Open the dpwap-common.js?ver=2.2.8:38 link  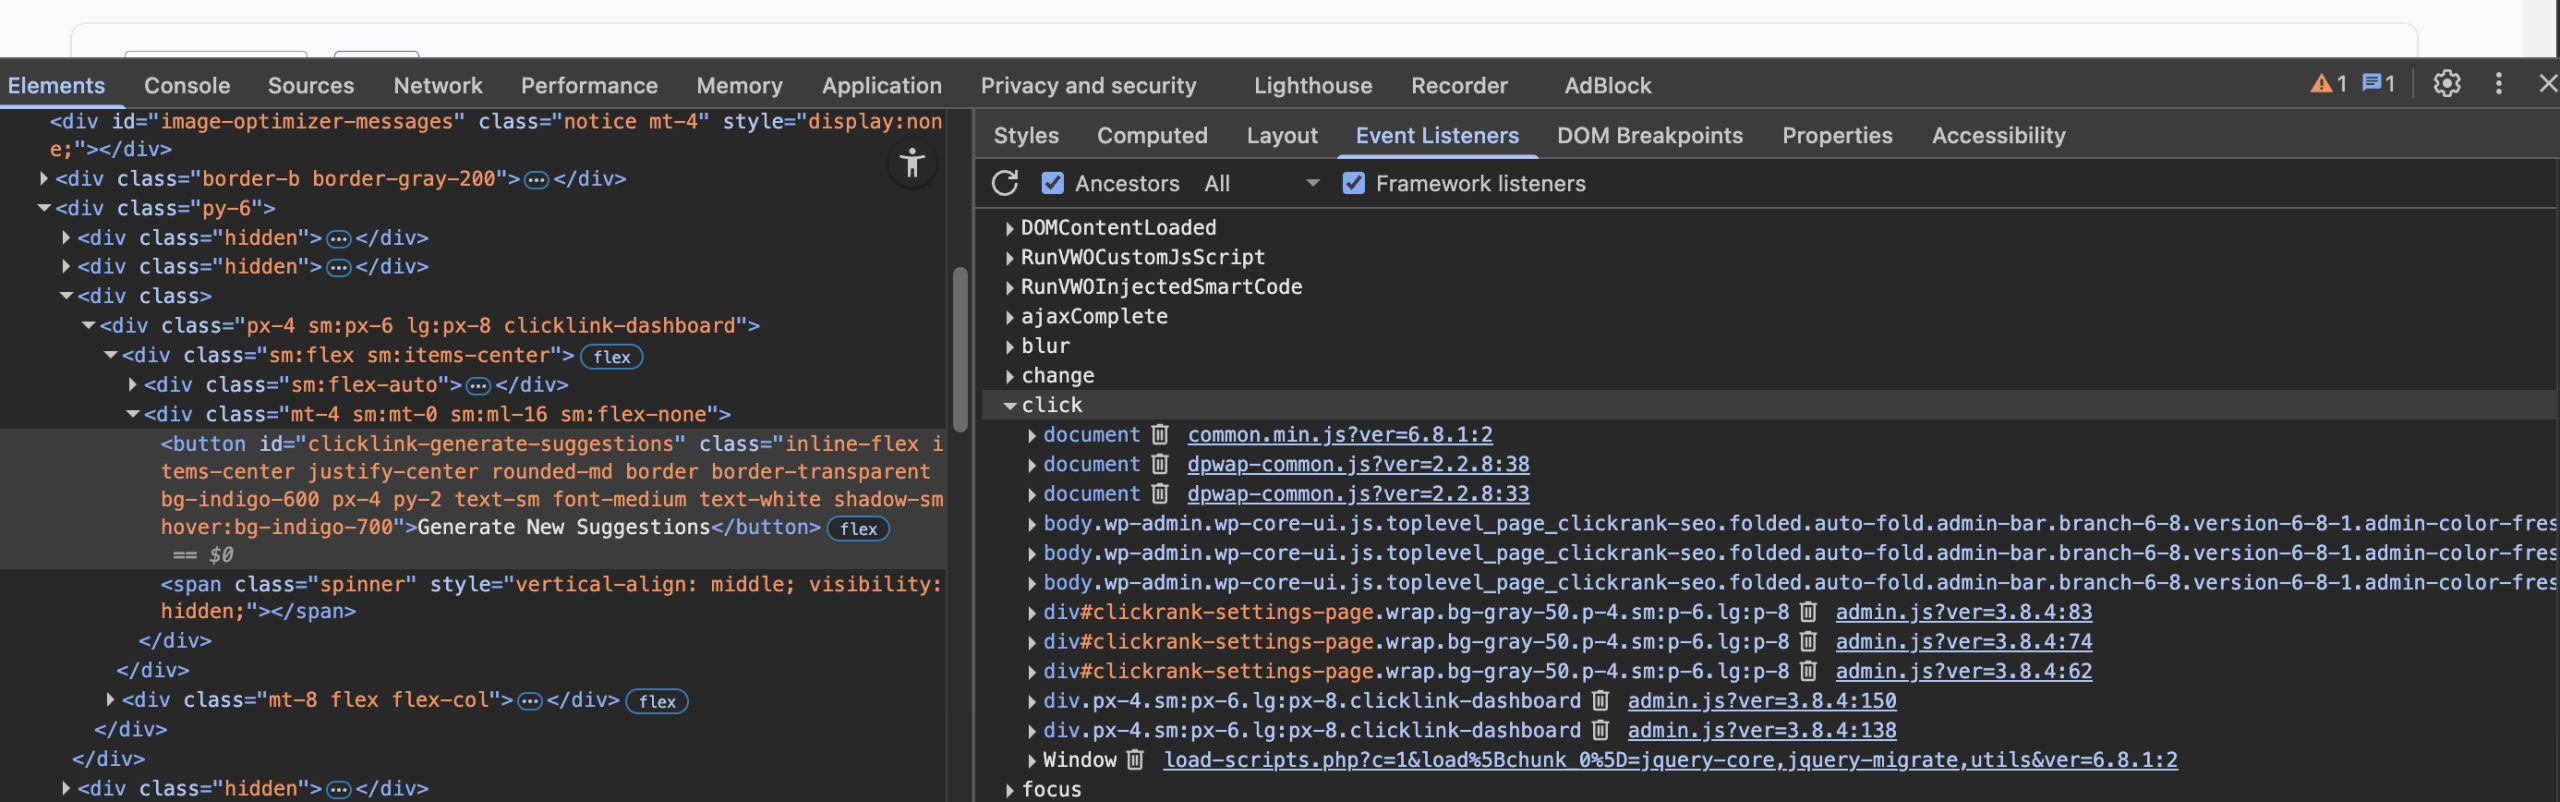tap(1358, 465)
